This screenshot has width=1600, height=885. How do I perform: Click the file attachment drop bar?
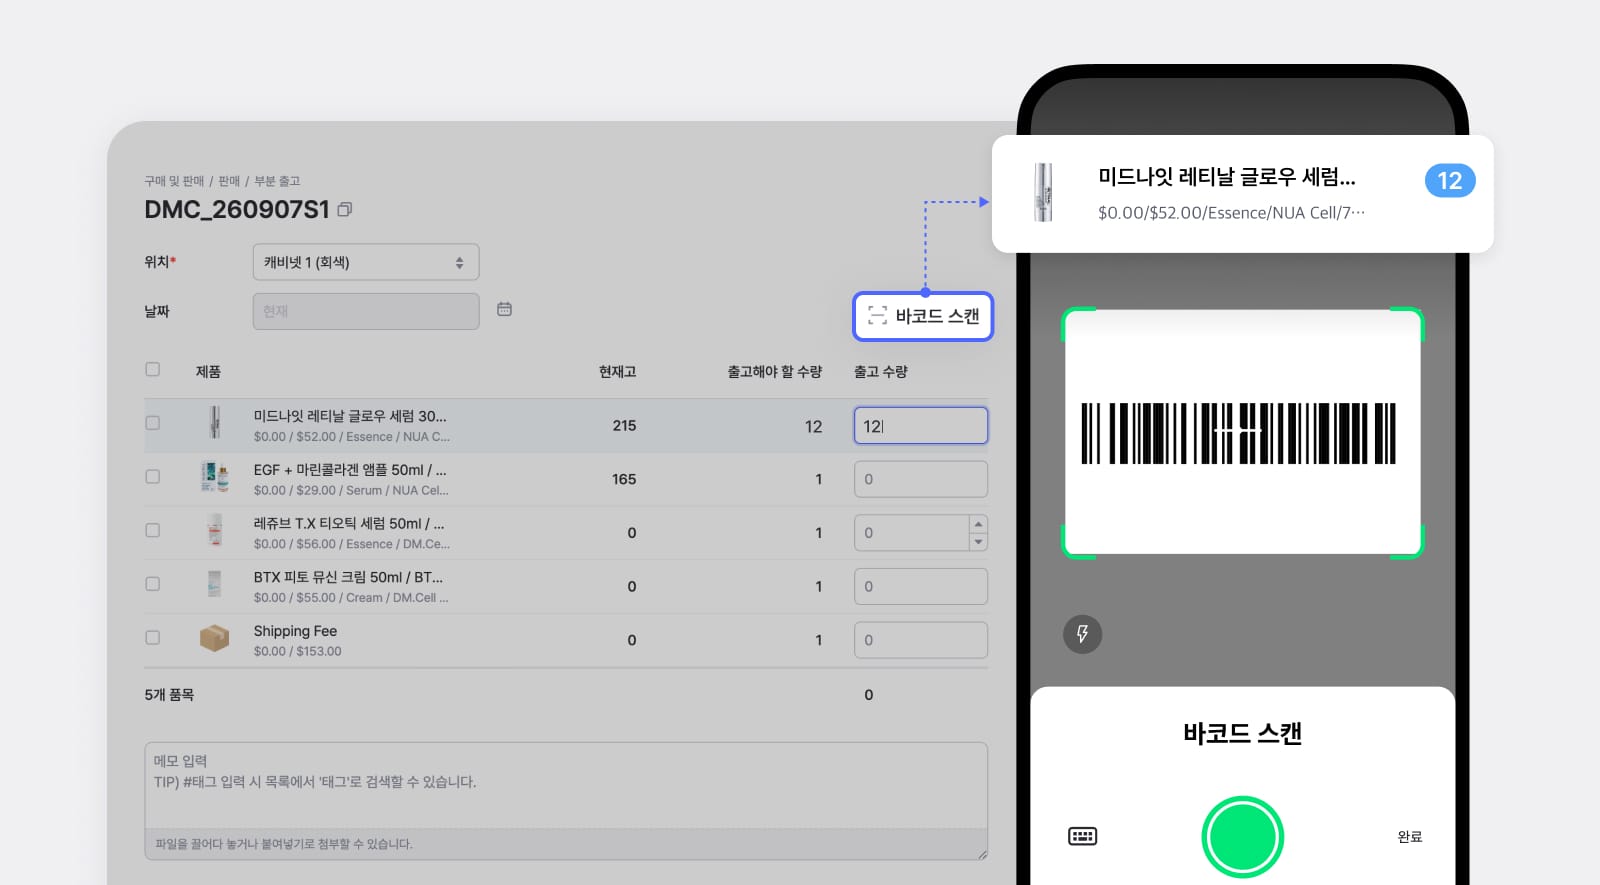(566, 844)
